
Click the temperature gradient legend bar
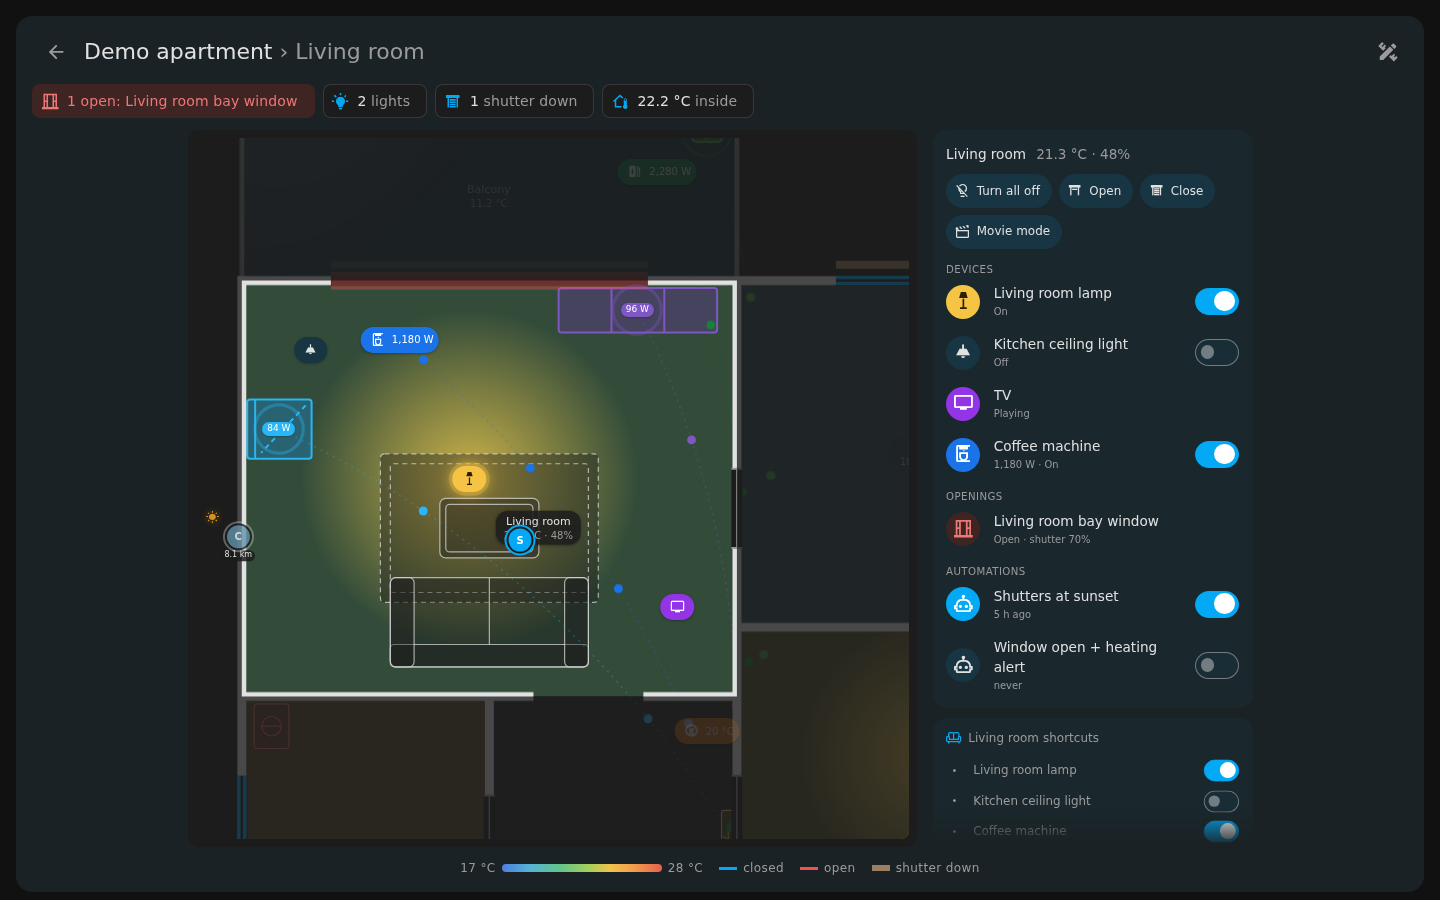pyautogui.click(x=582, y=868)
